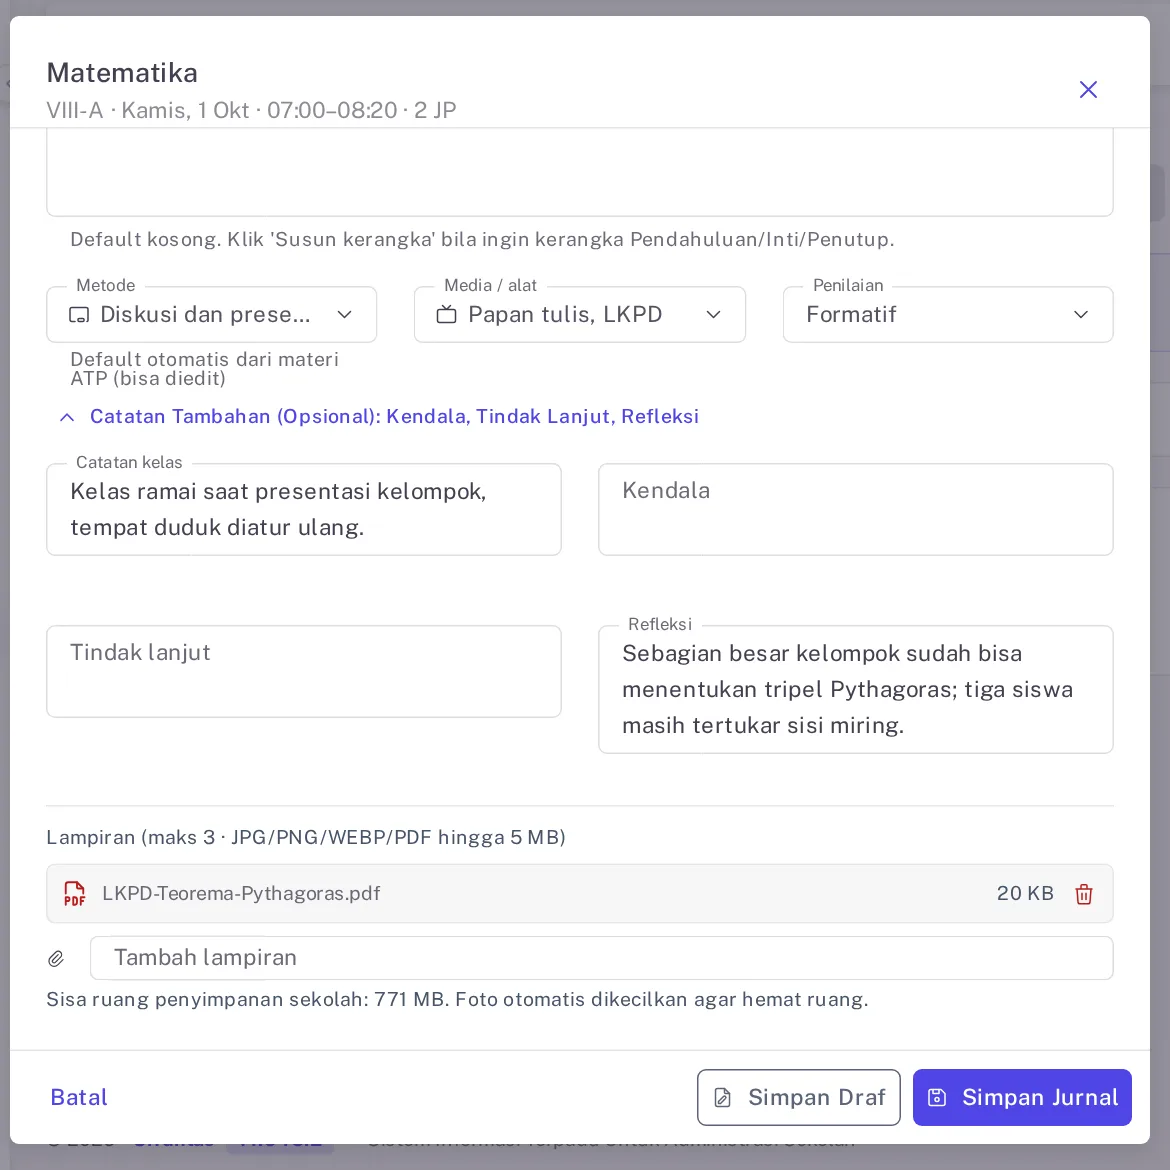Click the paperclip attachment icon
This screenshot has height=1170, width=1170.
[x=56, y=959]
